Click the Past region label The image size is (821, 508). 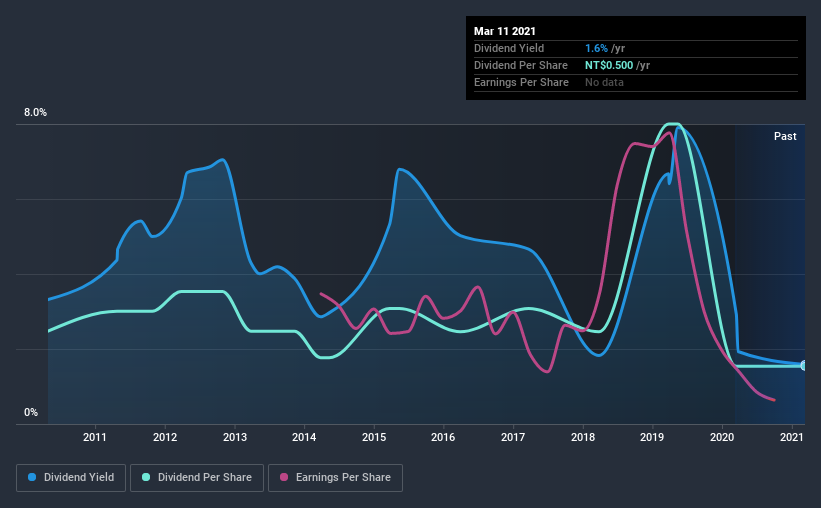(785, 136)
